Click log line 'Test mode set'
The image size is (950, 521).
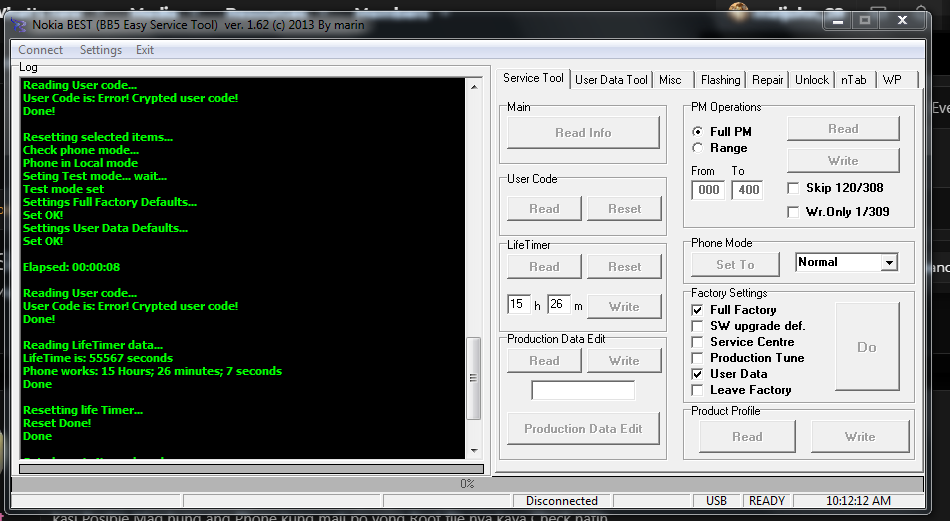[x=64, y=189]
